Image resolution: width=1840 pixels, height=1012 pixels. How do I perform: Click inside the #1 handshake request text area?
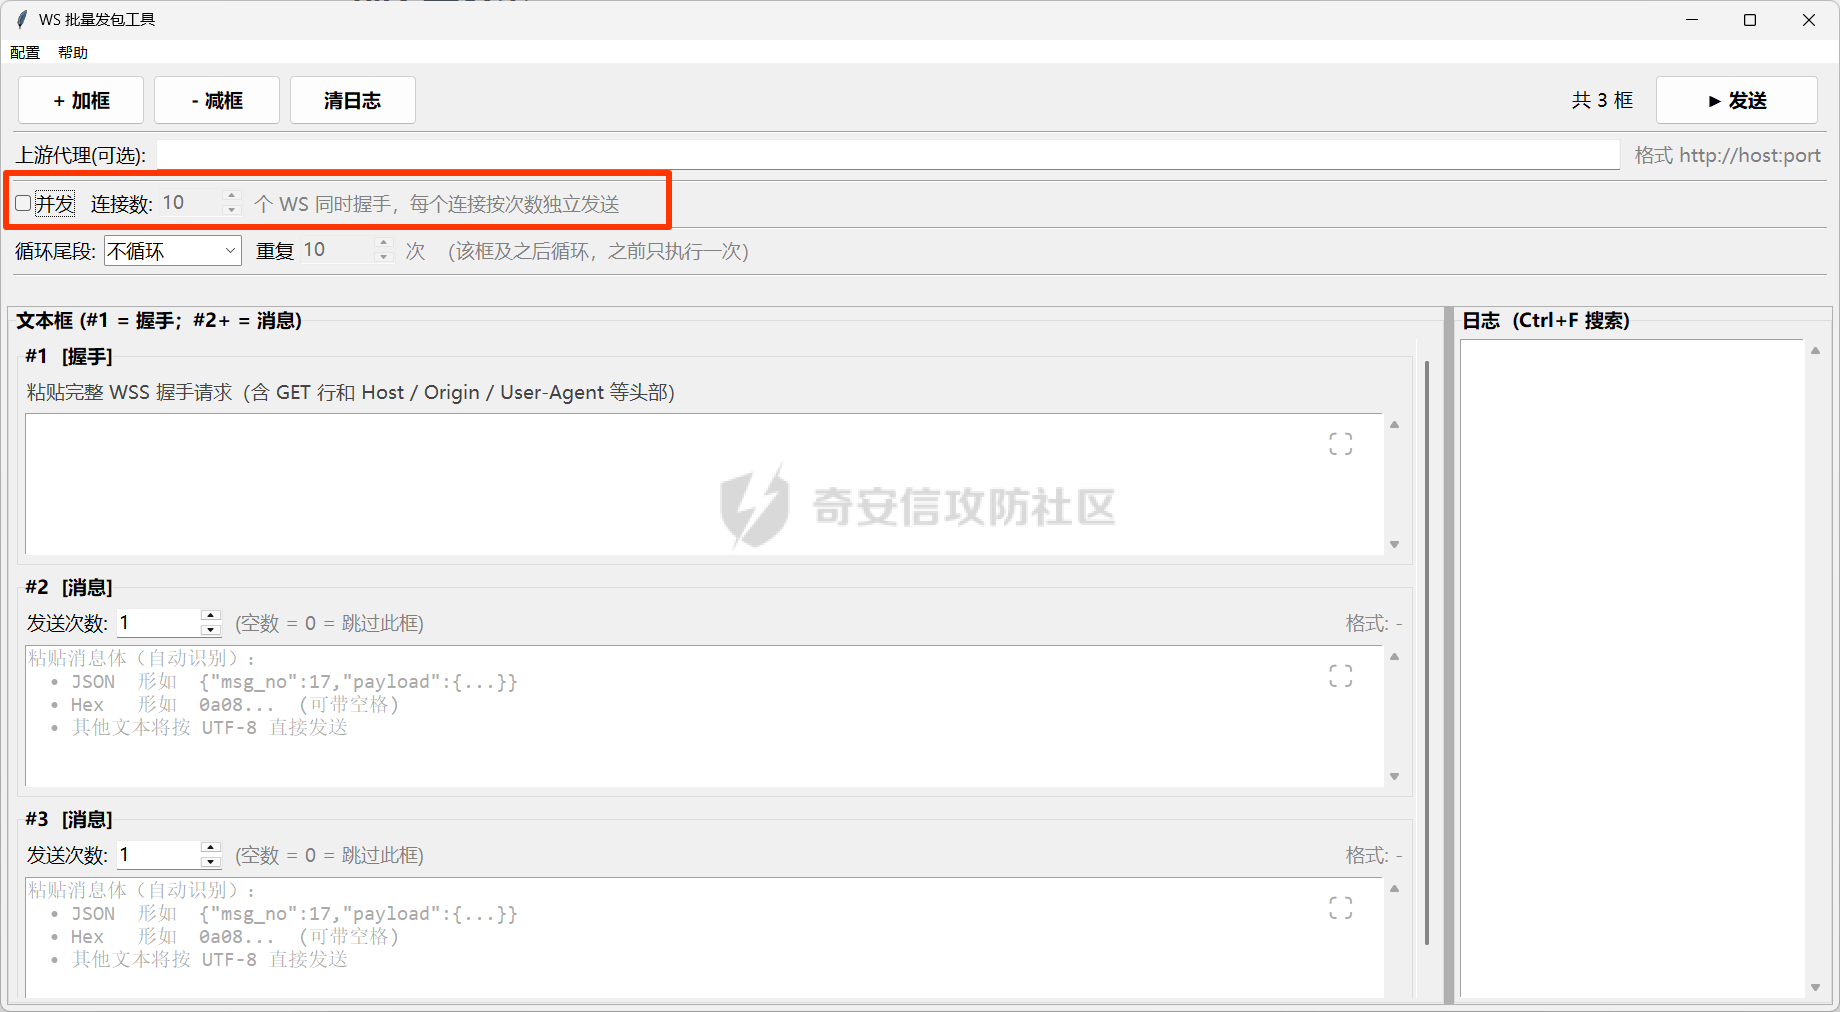703,484
